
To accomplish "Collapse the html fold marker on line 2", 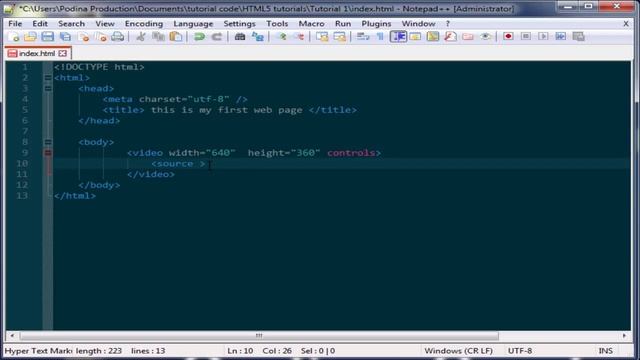I will click(48, 78).
